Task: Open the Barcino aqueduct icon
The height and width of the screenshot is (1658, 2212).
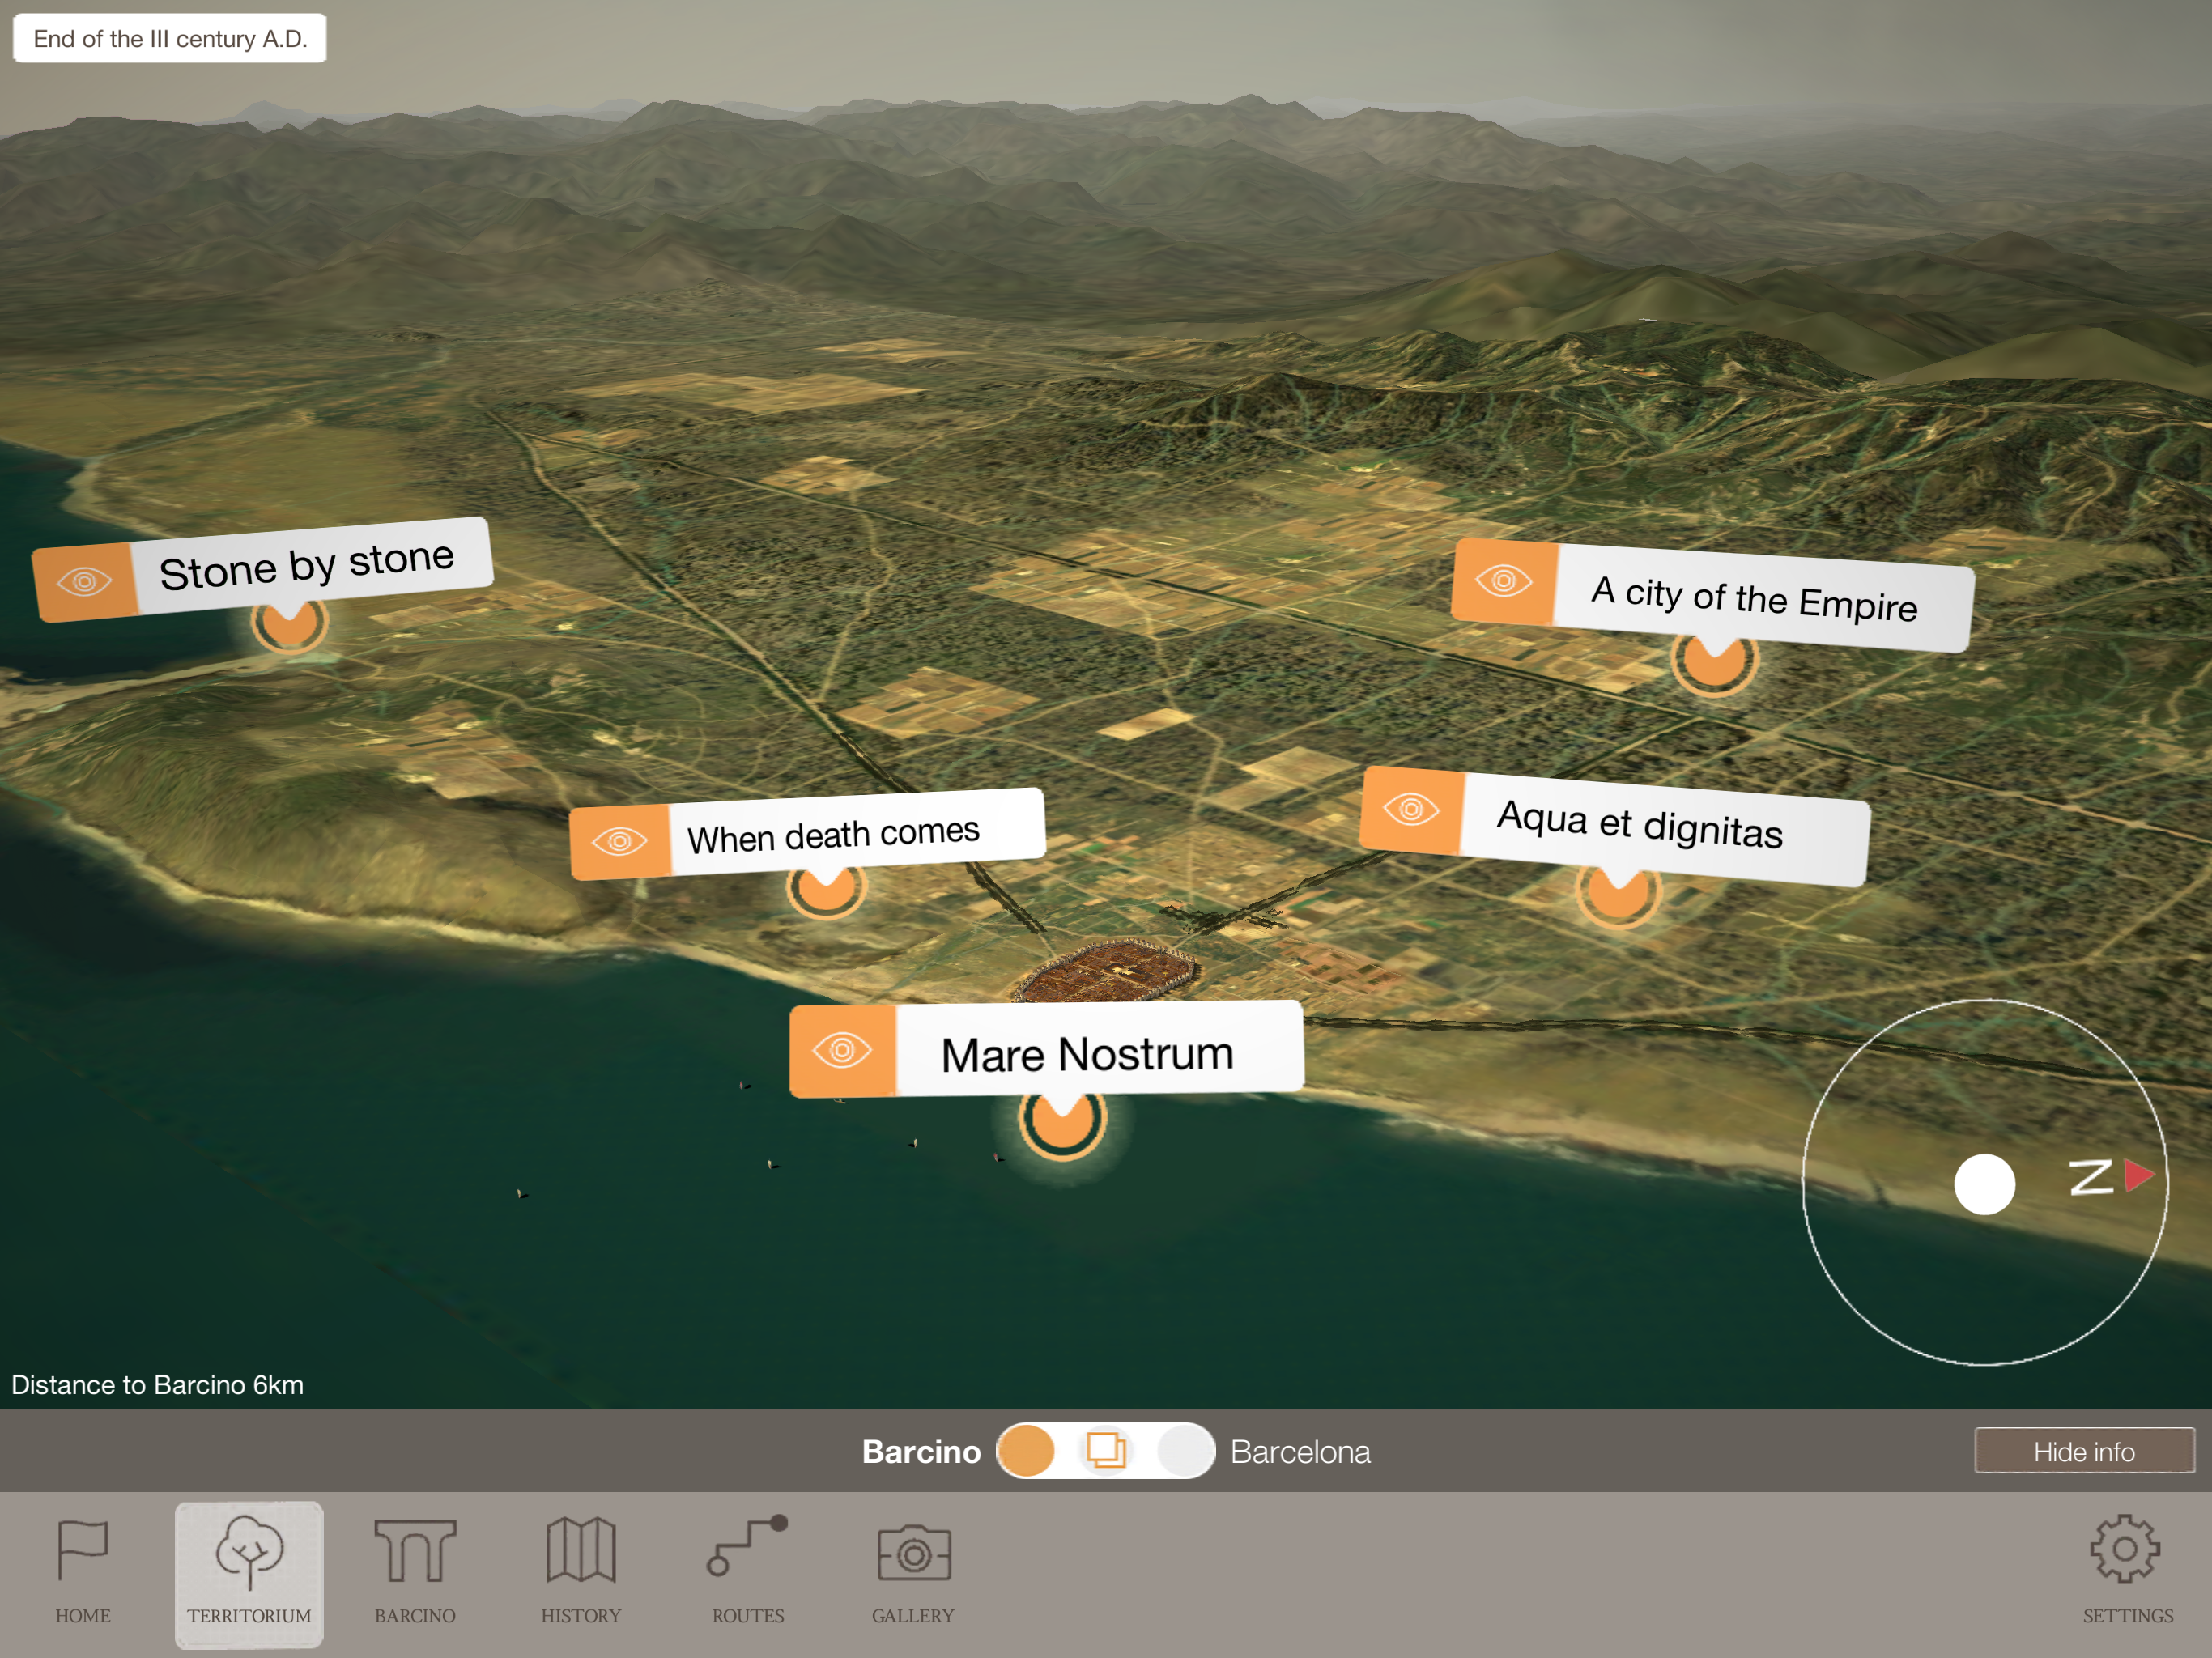Action: (x=415, y=1550)
